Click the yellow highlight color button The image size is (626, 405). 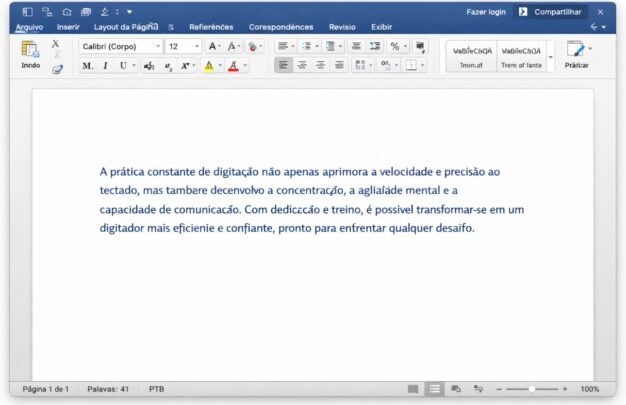(x=208, y=66)
